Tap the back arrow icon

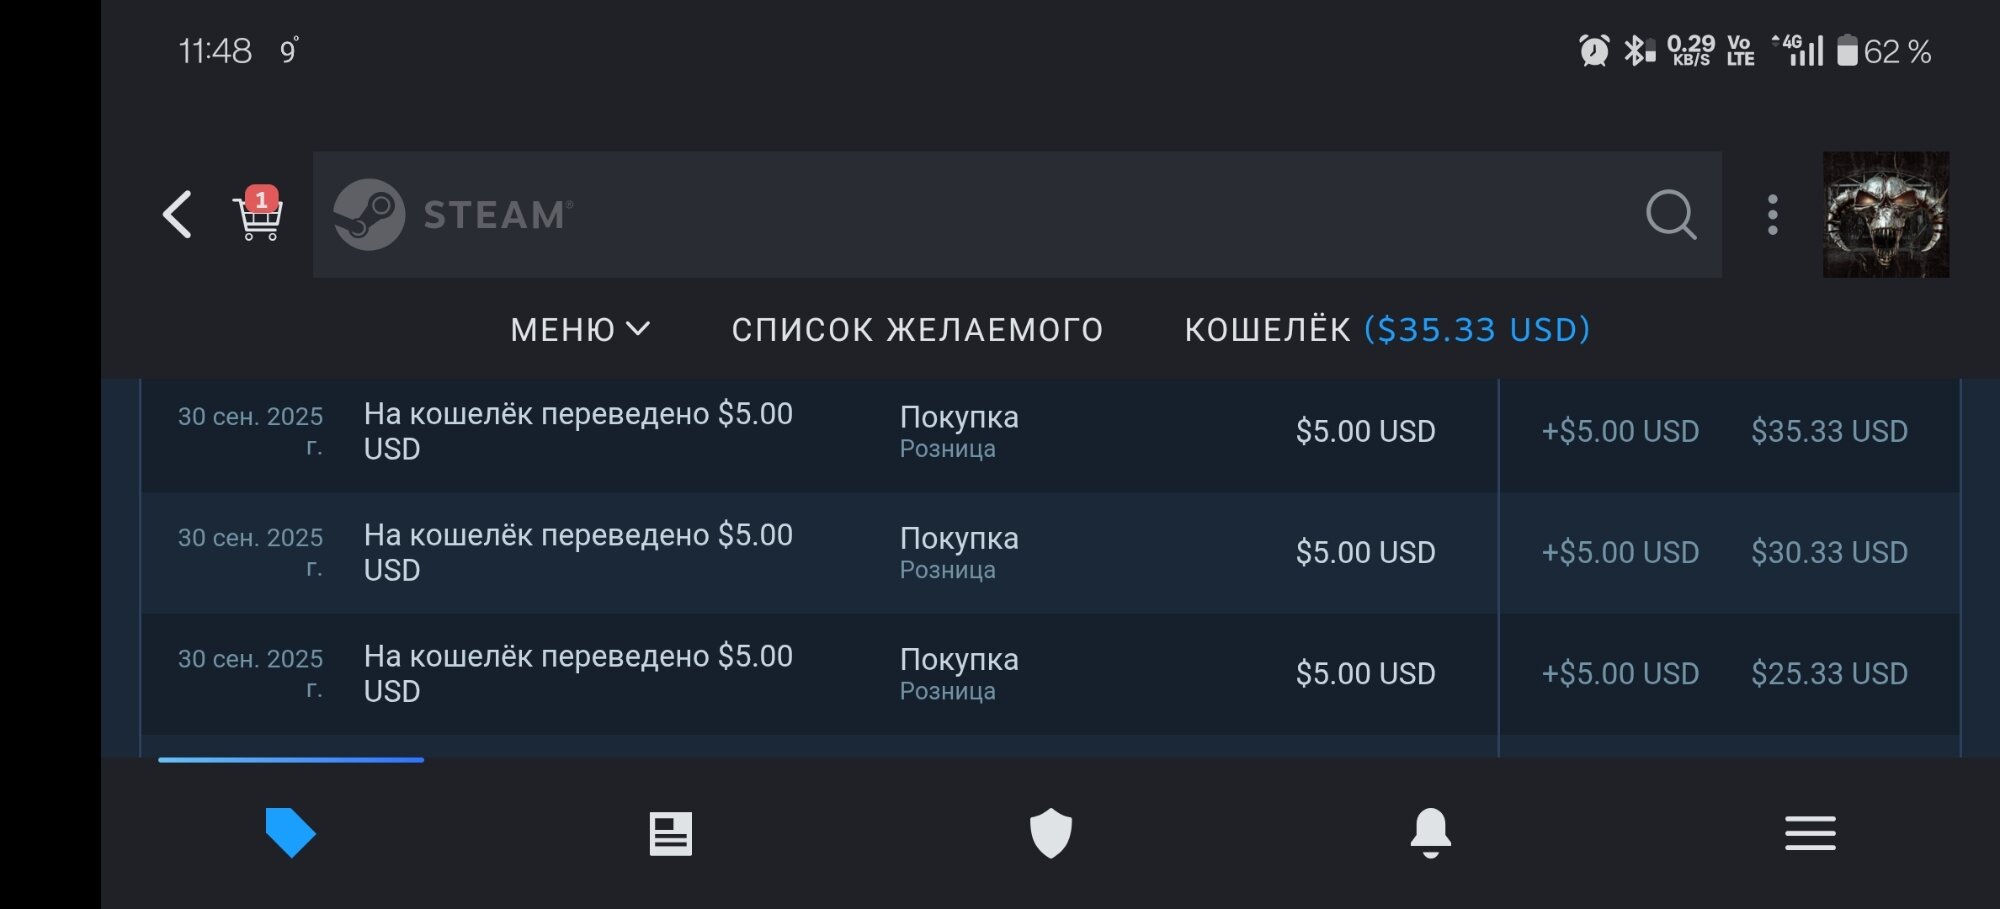pyautogui.click(x=178, y=215)
